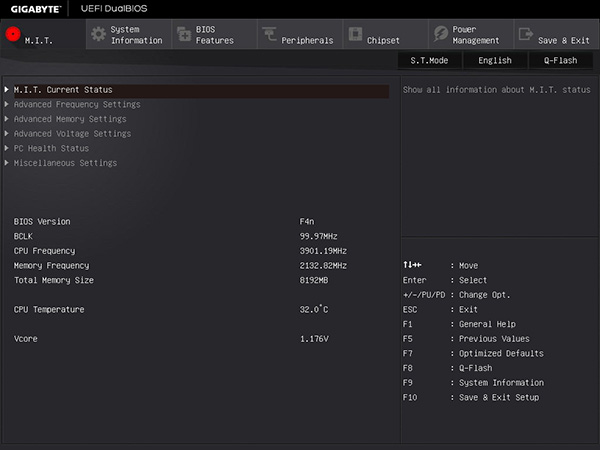Click the BIOS Version label
The image size is (600, 450).
tap(42, 222)
